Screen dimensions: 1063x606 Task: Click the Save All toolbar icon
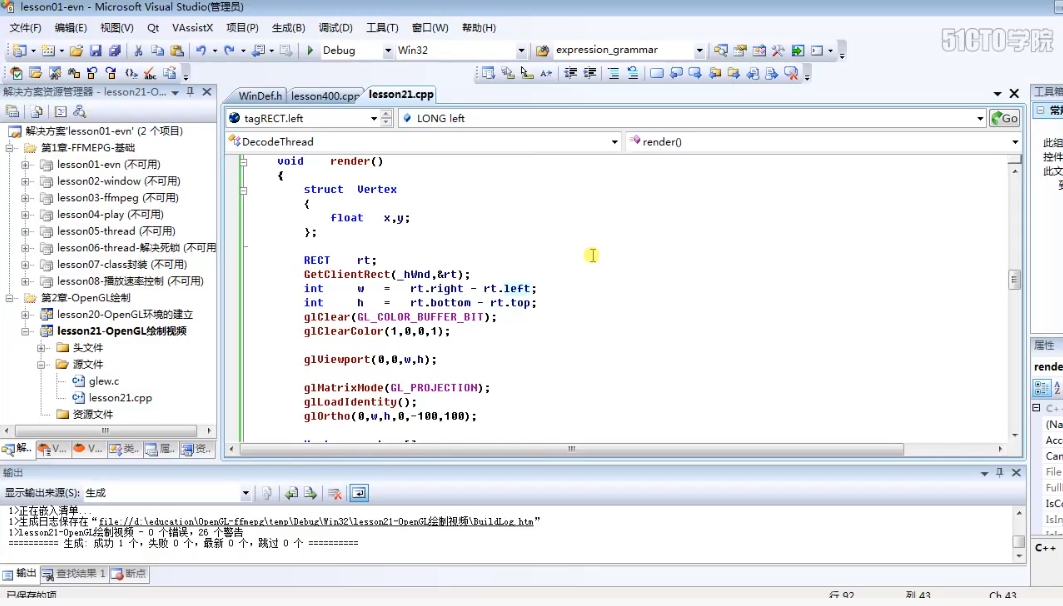[115, 50]
